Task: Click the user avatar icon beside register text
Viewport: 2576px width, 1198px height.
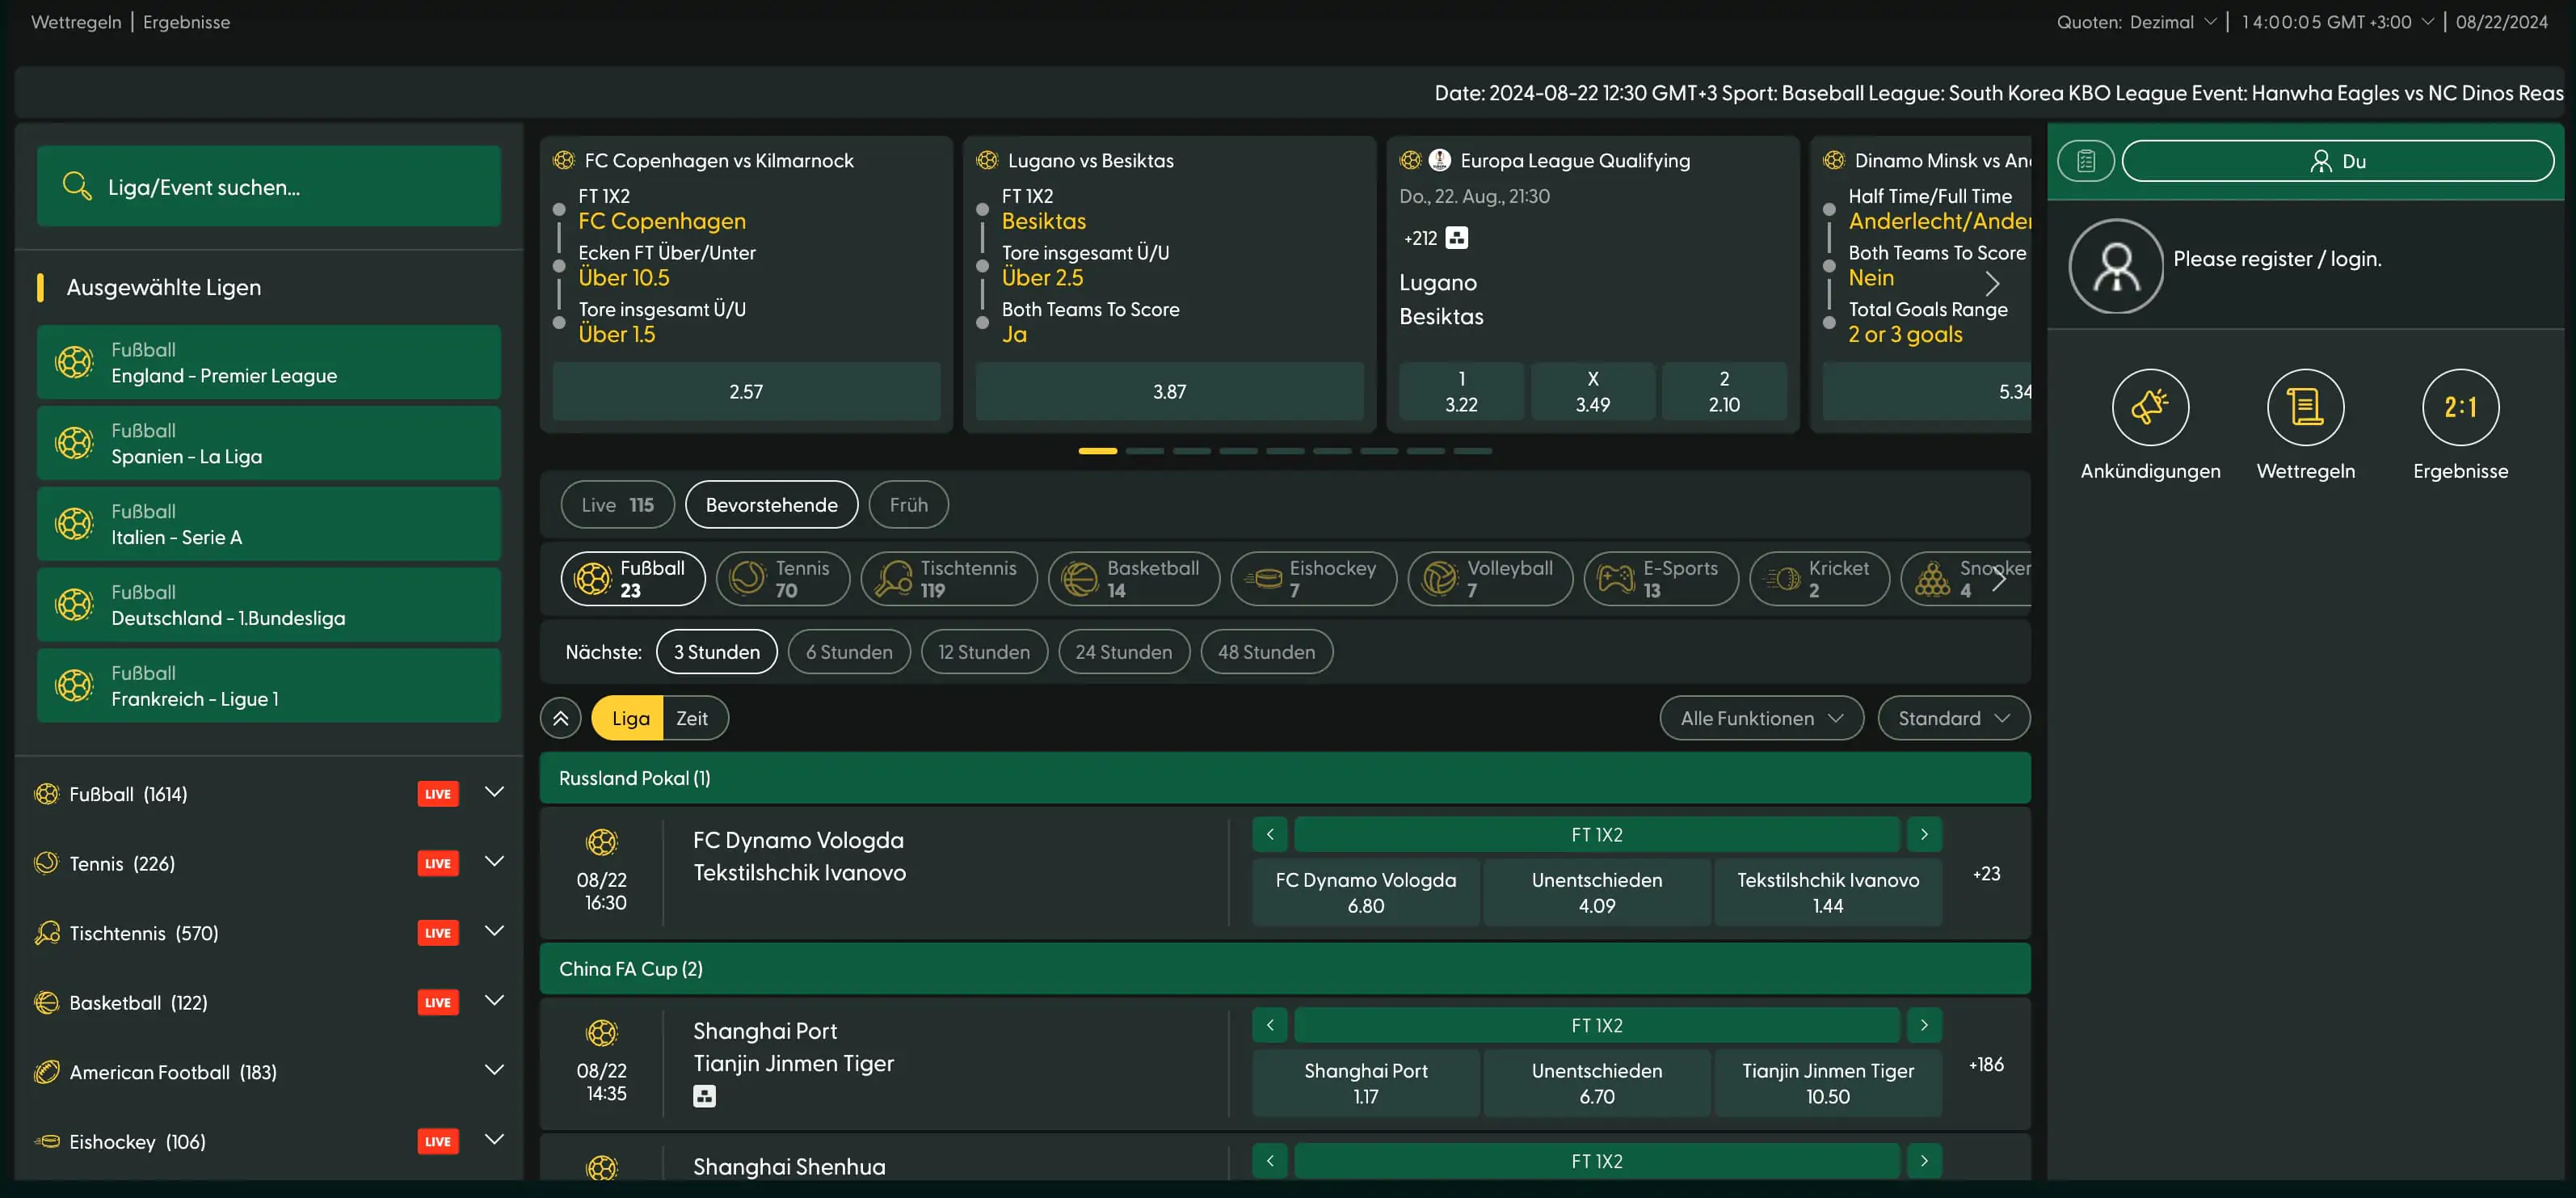Action: pyautogui.click(x=2115, y=266)
